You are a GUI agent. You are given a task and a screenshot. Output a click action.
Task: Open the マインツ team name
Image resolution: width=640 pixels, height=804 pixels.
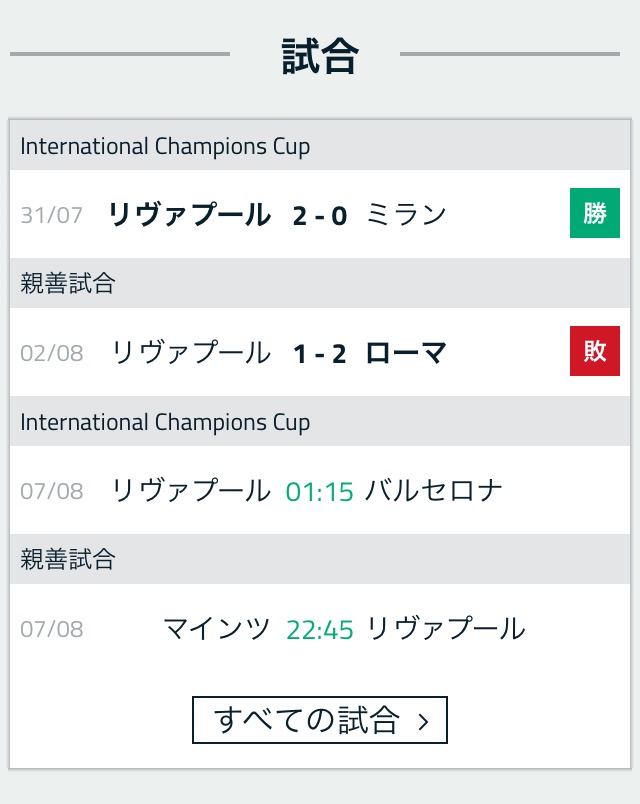coord(216,629)
